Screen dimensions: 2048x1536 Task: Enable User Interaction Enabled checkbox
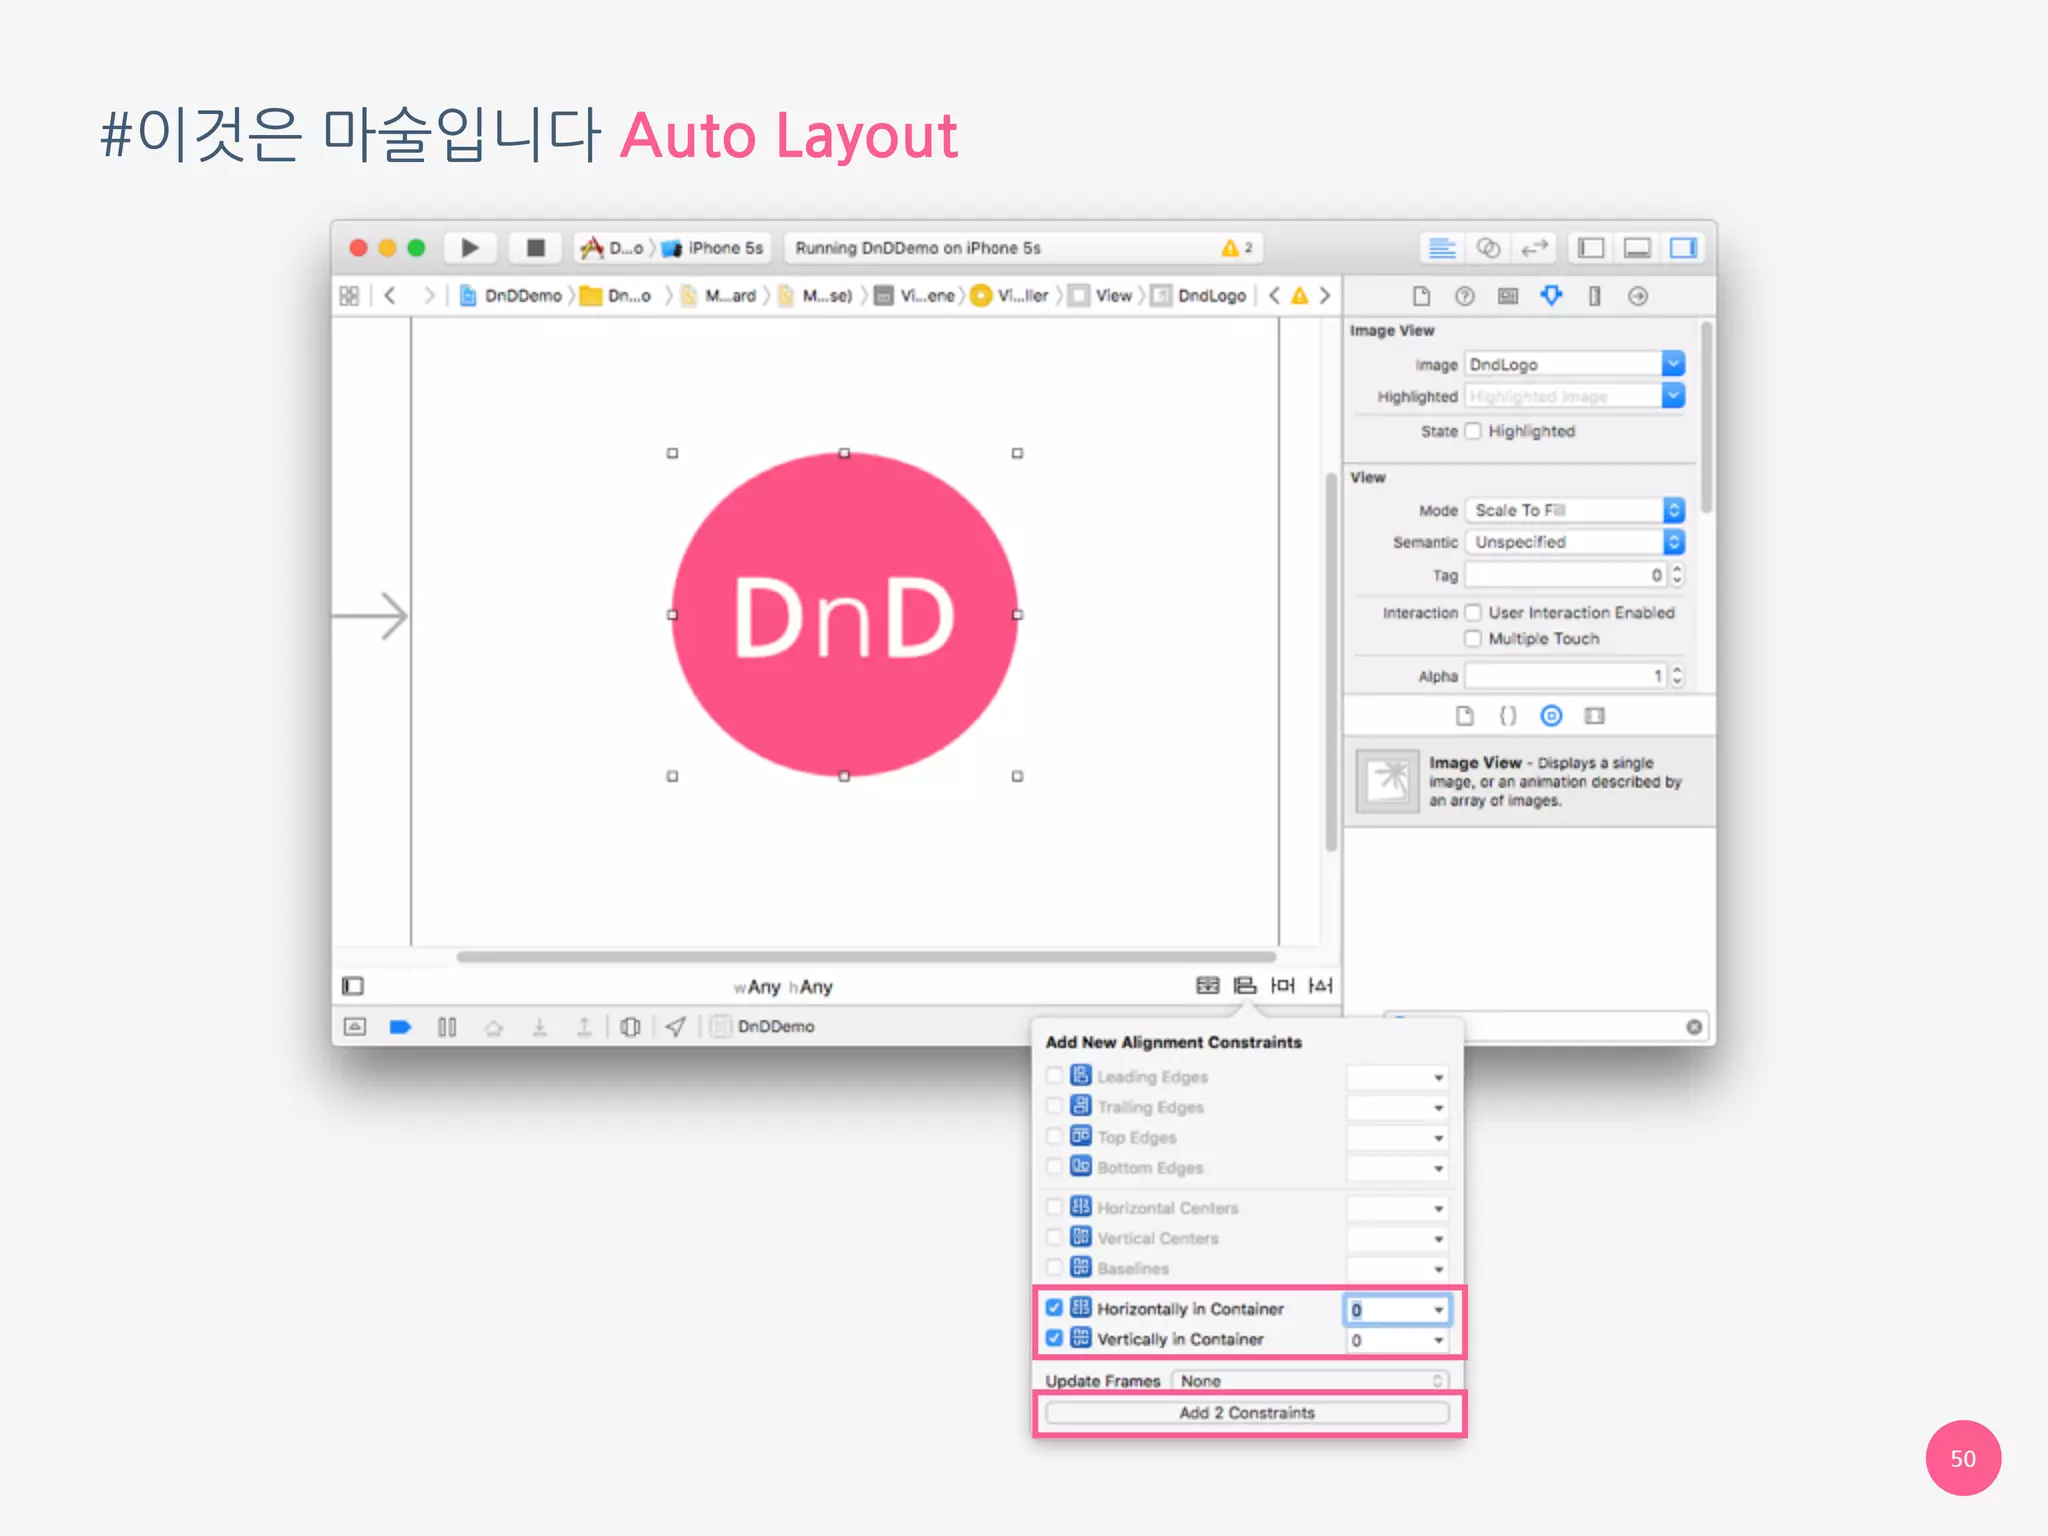coord(1474,612)
